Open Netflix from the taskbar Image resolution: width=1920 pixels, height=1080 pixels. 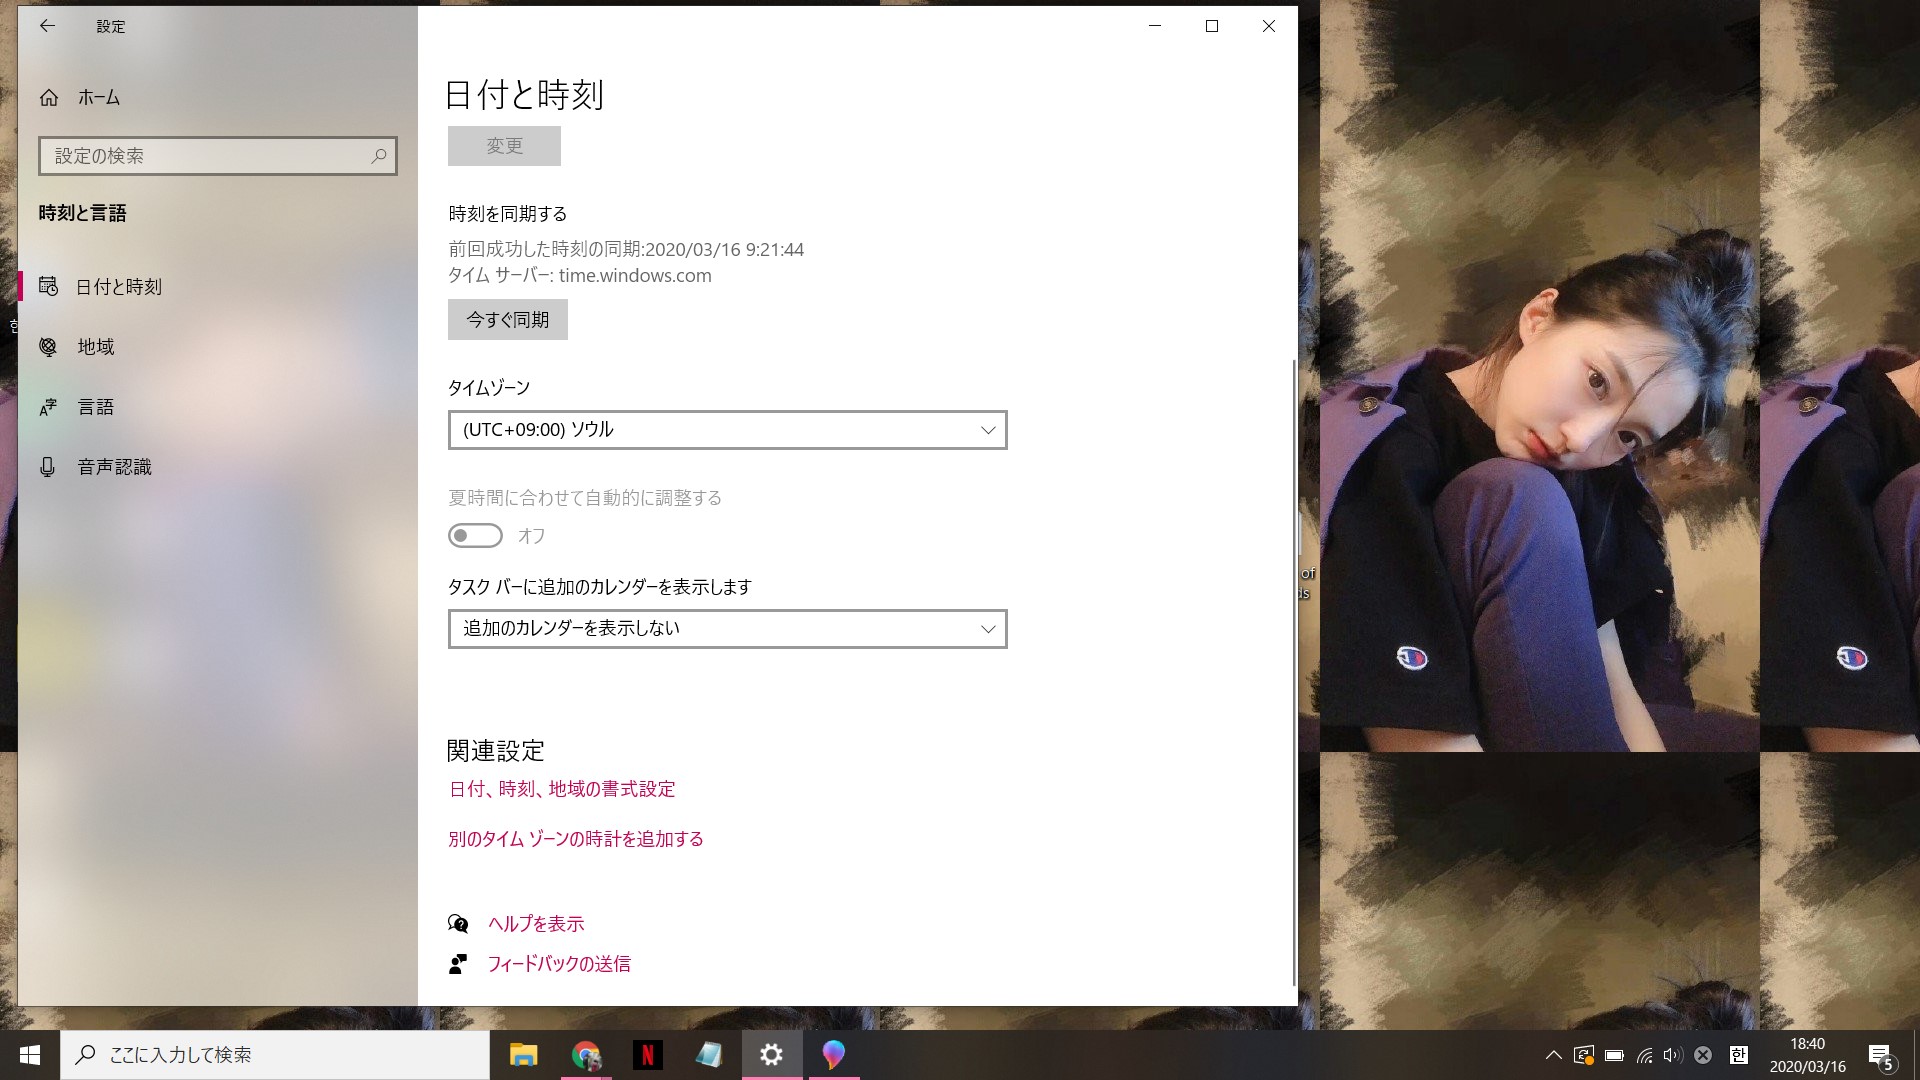(x=647, y=1055)
